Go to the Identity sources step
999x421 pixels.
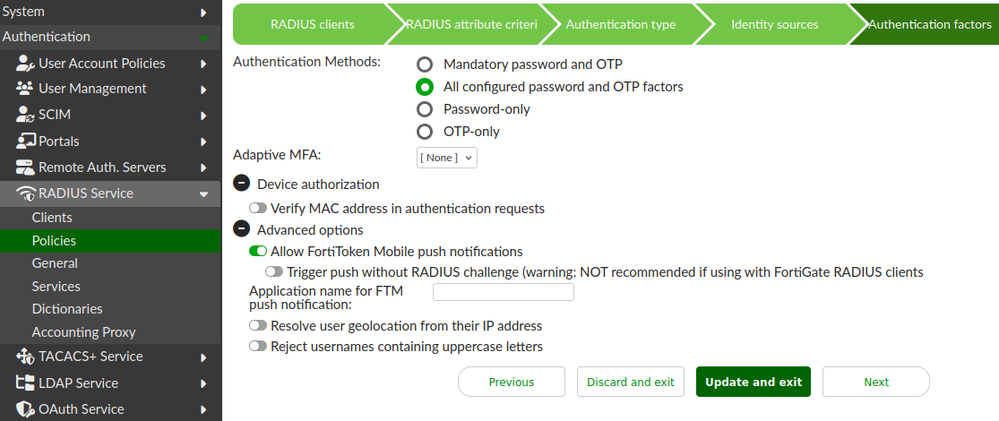pos(774,24)
